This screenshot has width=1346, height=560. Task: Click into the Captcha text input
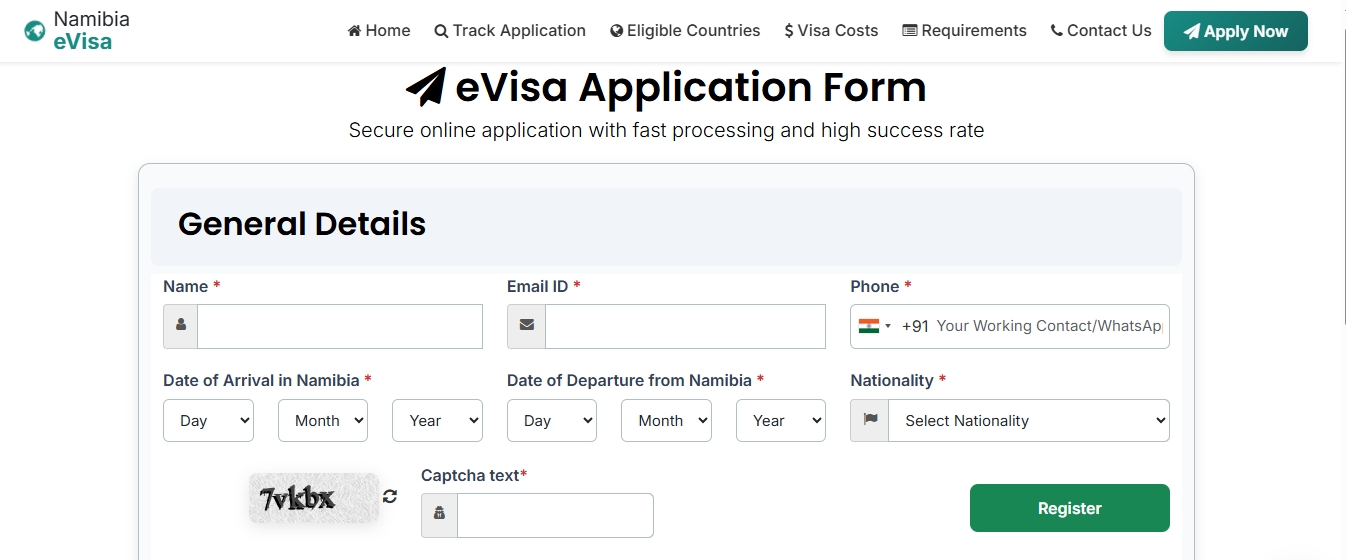click(555, 515)
